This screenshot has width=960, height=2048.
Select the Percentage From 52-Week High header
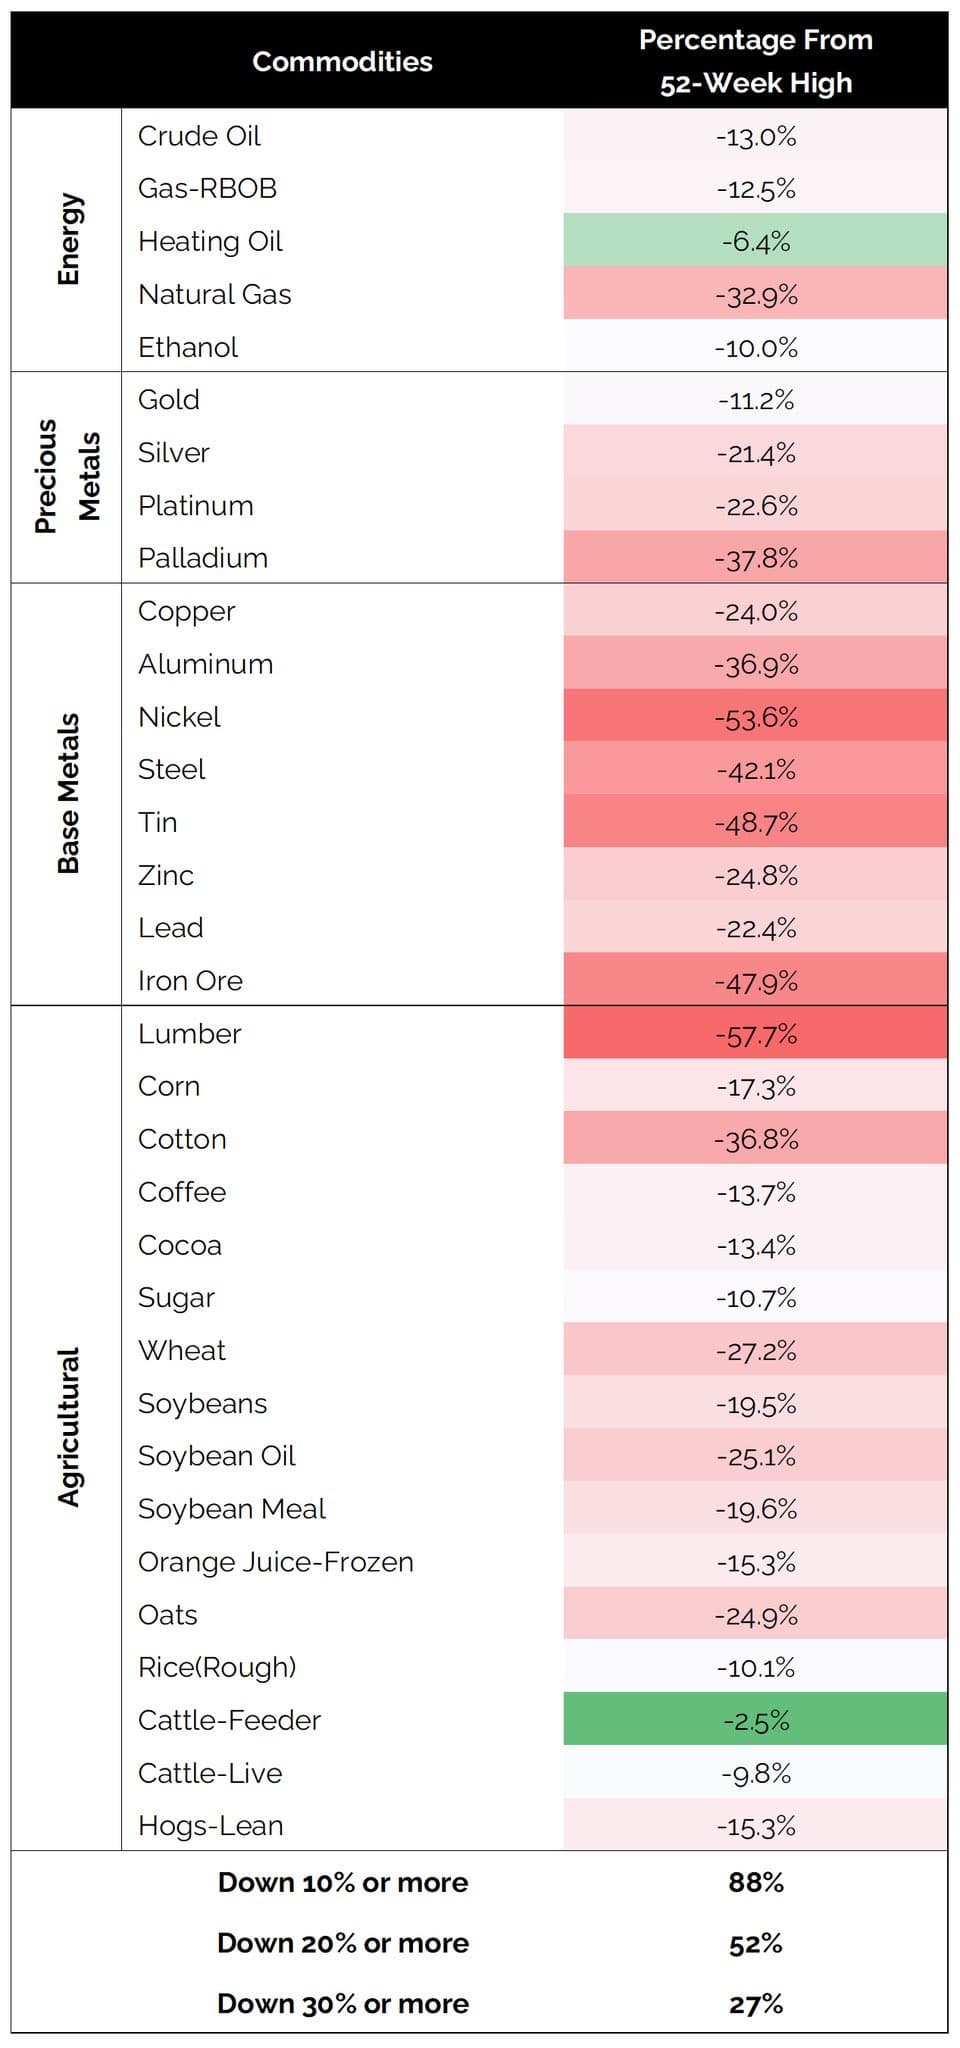click(756, 61)
